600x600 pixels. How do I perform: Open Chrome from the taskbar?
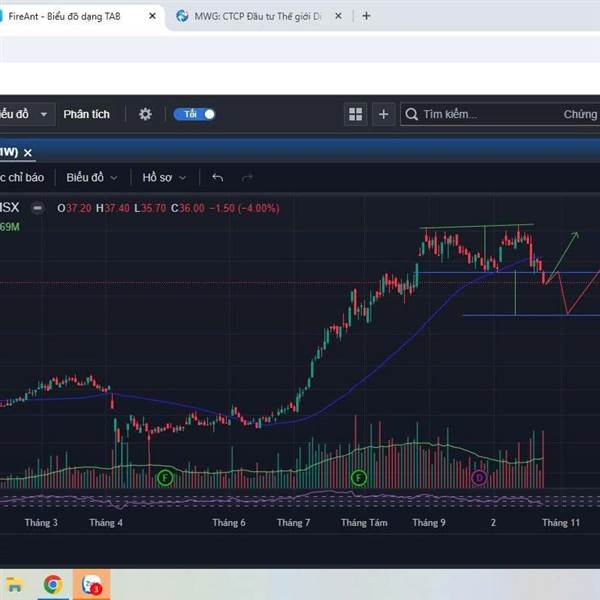(x=52, y=584)
